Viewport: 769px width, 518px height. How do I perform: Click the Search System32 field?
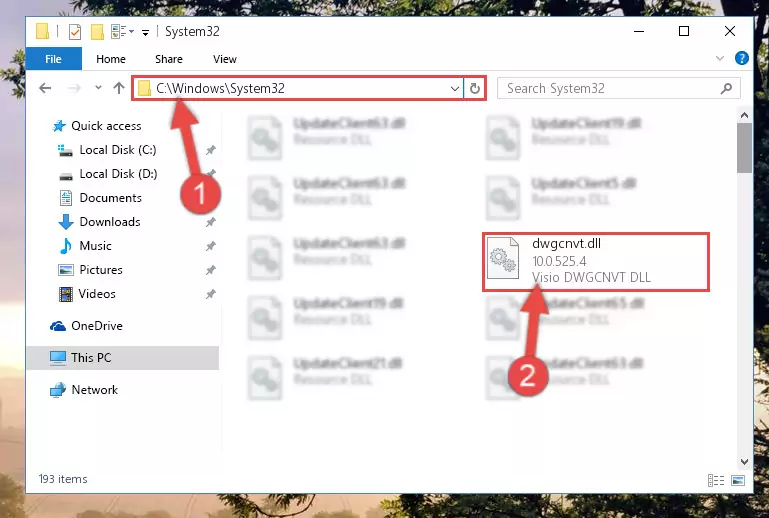pyautogui.click(x=618, y=88)
